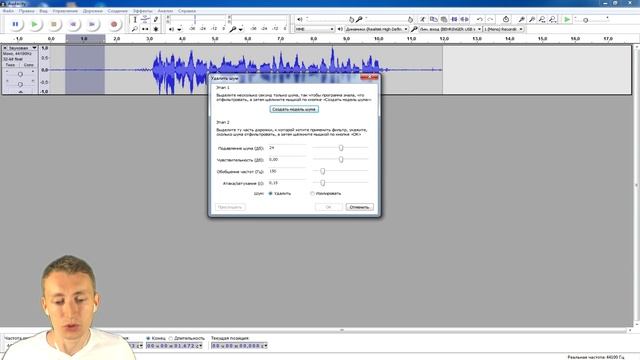Click the frequency smoothing (Гц) slider handle
Image resolution: width=640 pixels, height=360 pixels.
click(322, 171)
